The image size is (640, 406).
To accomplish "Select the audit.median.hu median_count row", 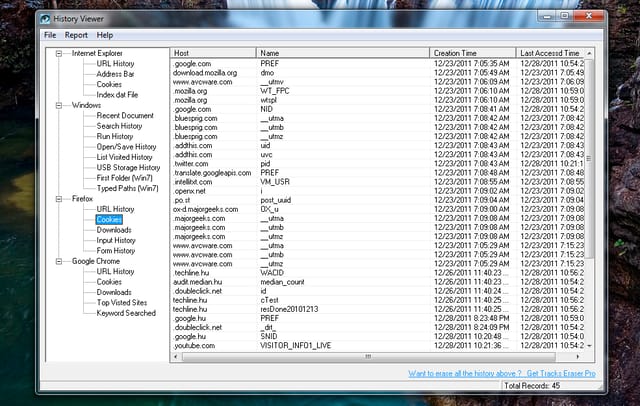I will tap(378, 282).
